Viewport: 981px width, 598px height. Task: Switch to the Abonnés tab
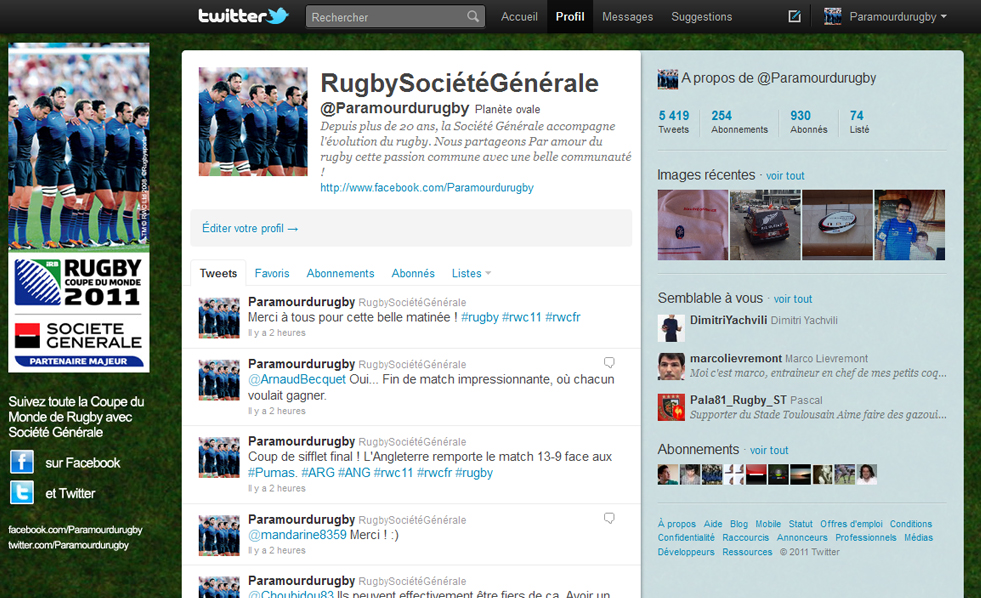413,273
